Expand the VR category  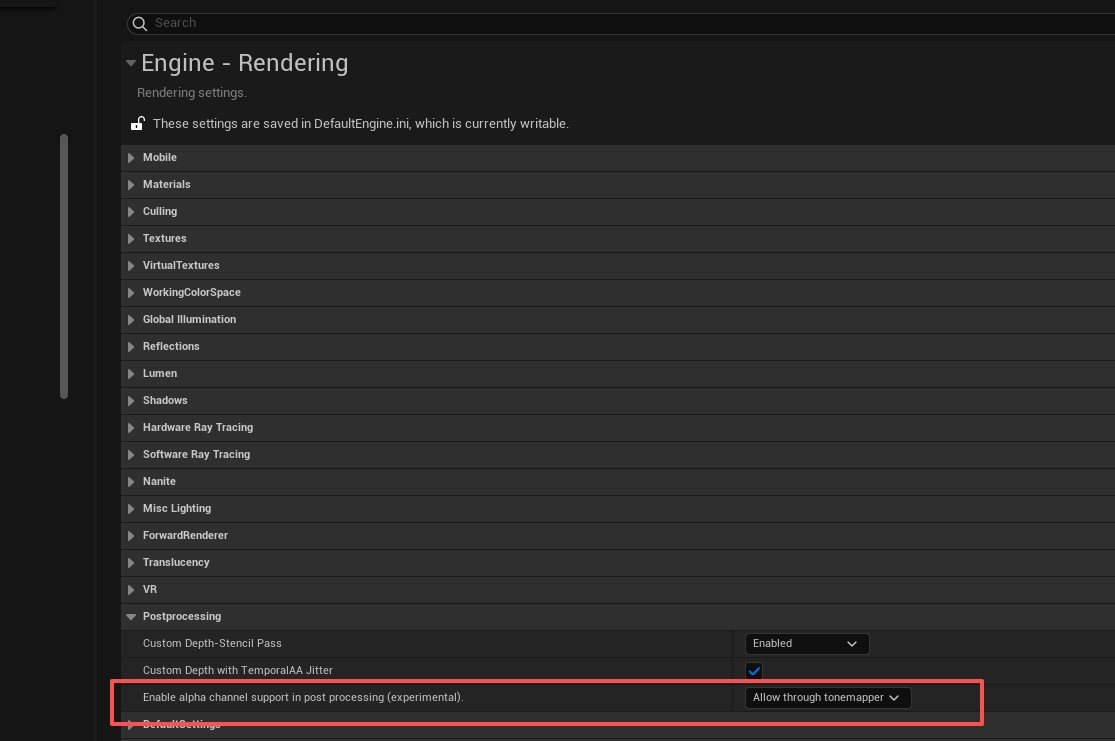pyautogui.click(x=131, y=590)
